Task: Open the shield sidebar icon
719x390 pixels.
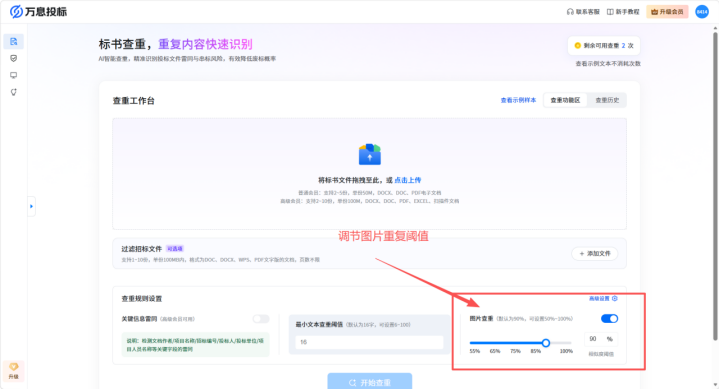Action: [14, 58]
